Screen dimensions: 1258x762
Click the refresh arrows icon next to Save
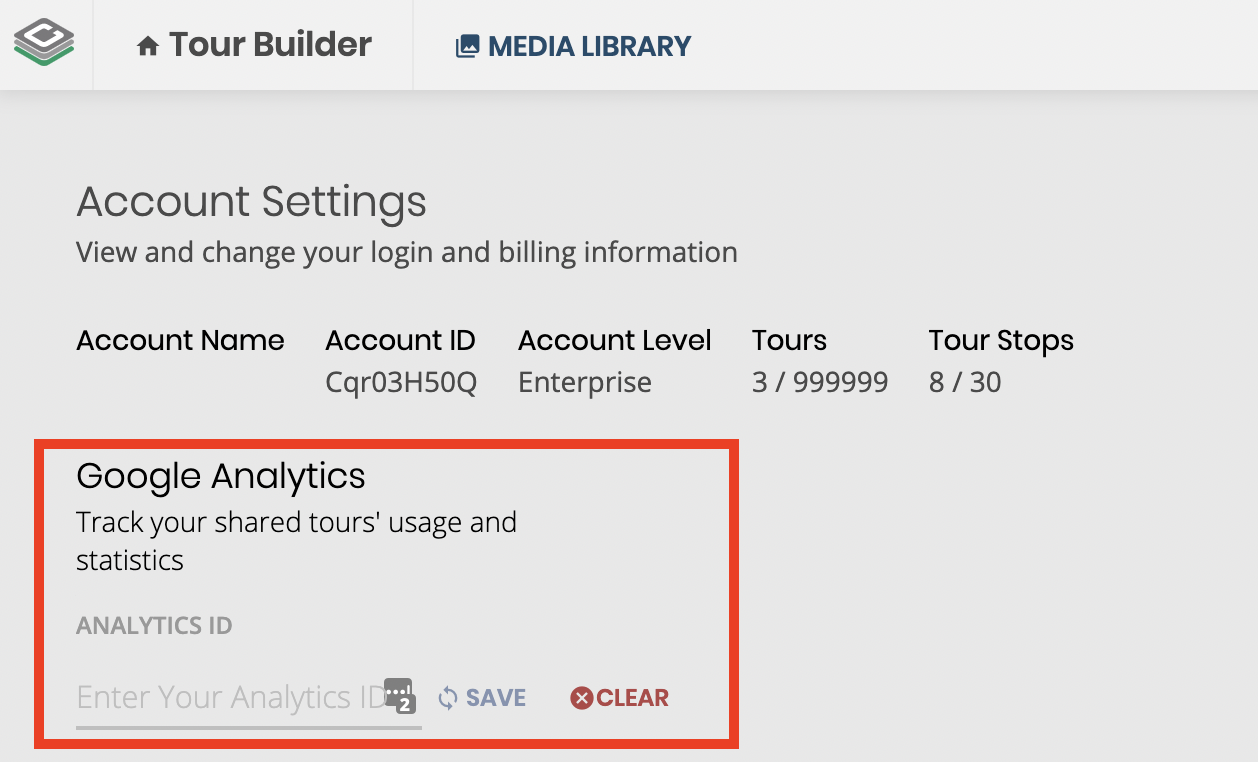(448, 698)
